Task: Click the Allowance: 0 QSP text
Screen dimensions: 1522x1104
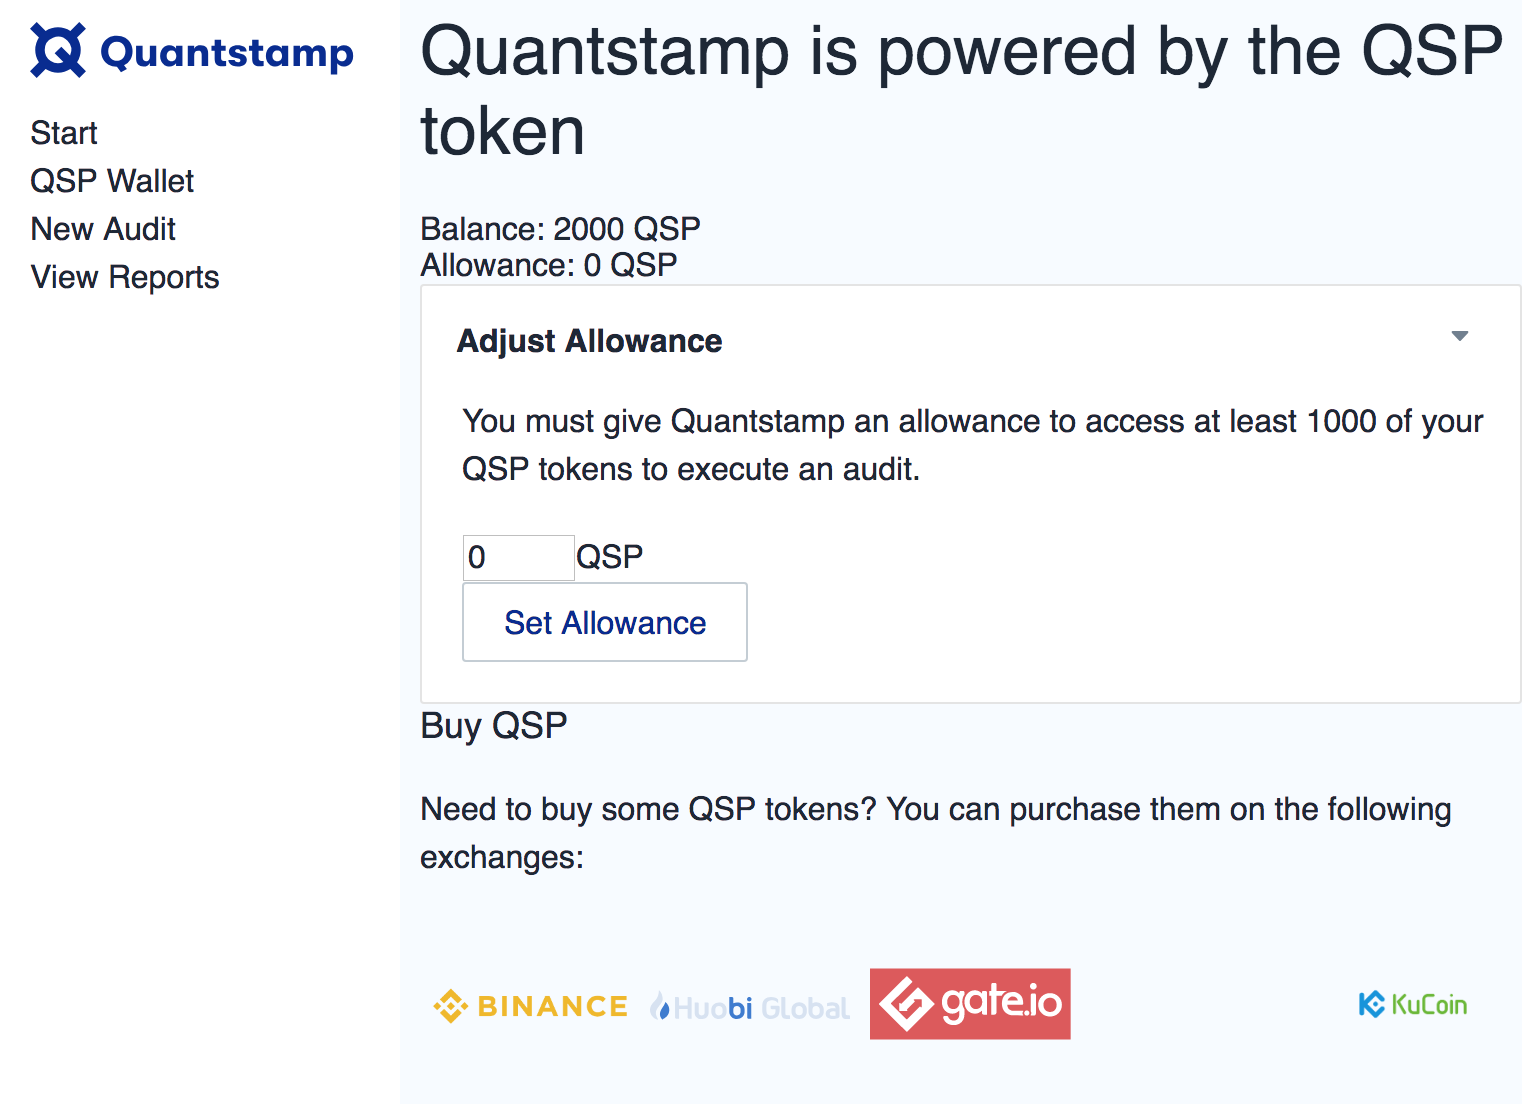Action: point(549,265)
